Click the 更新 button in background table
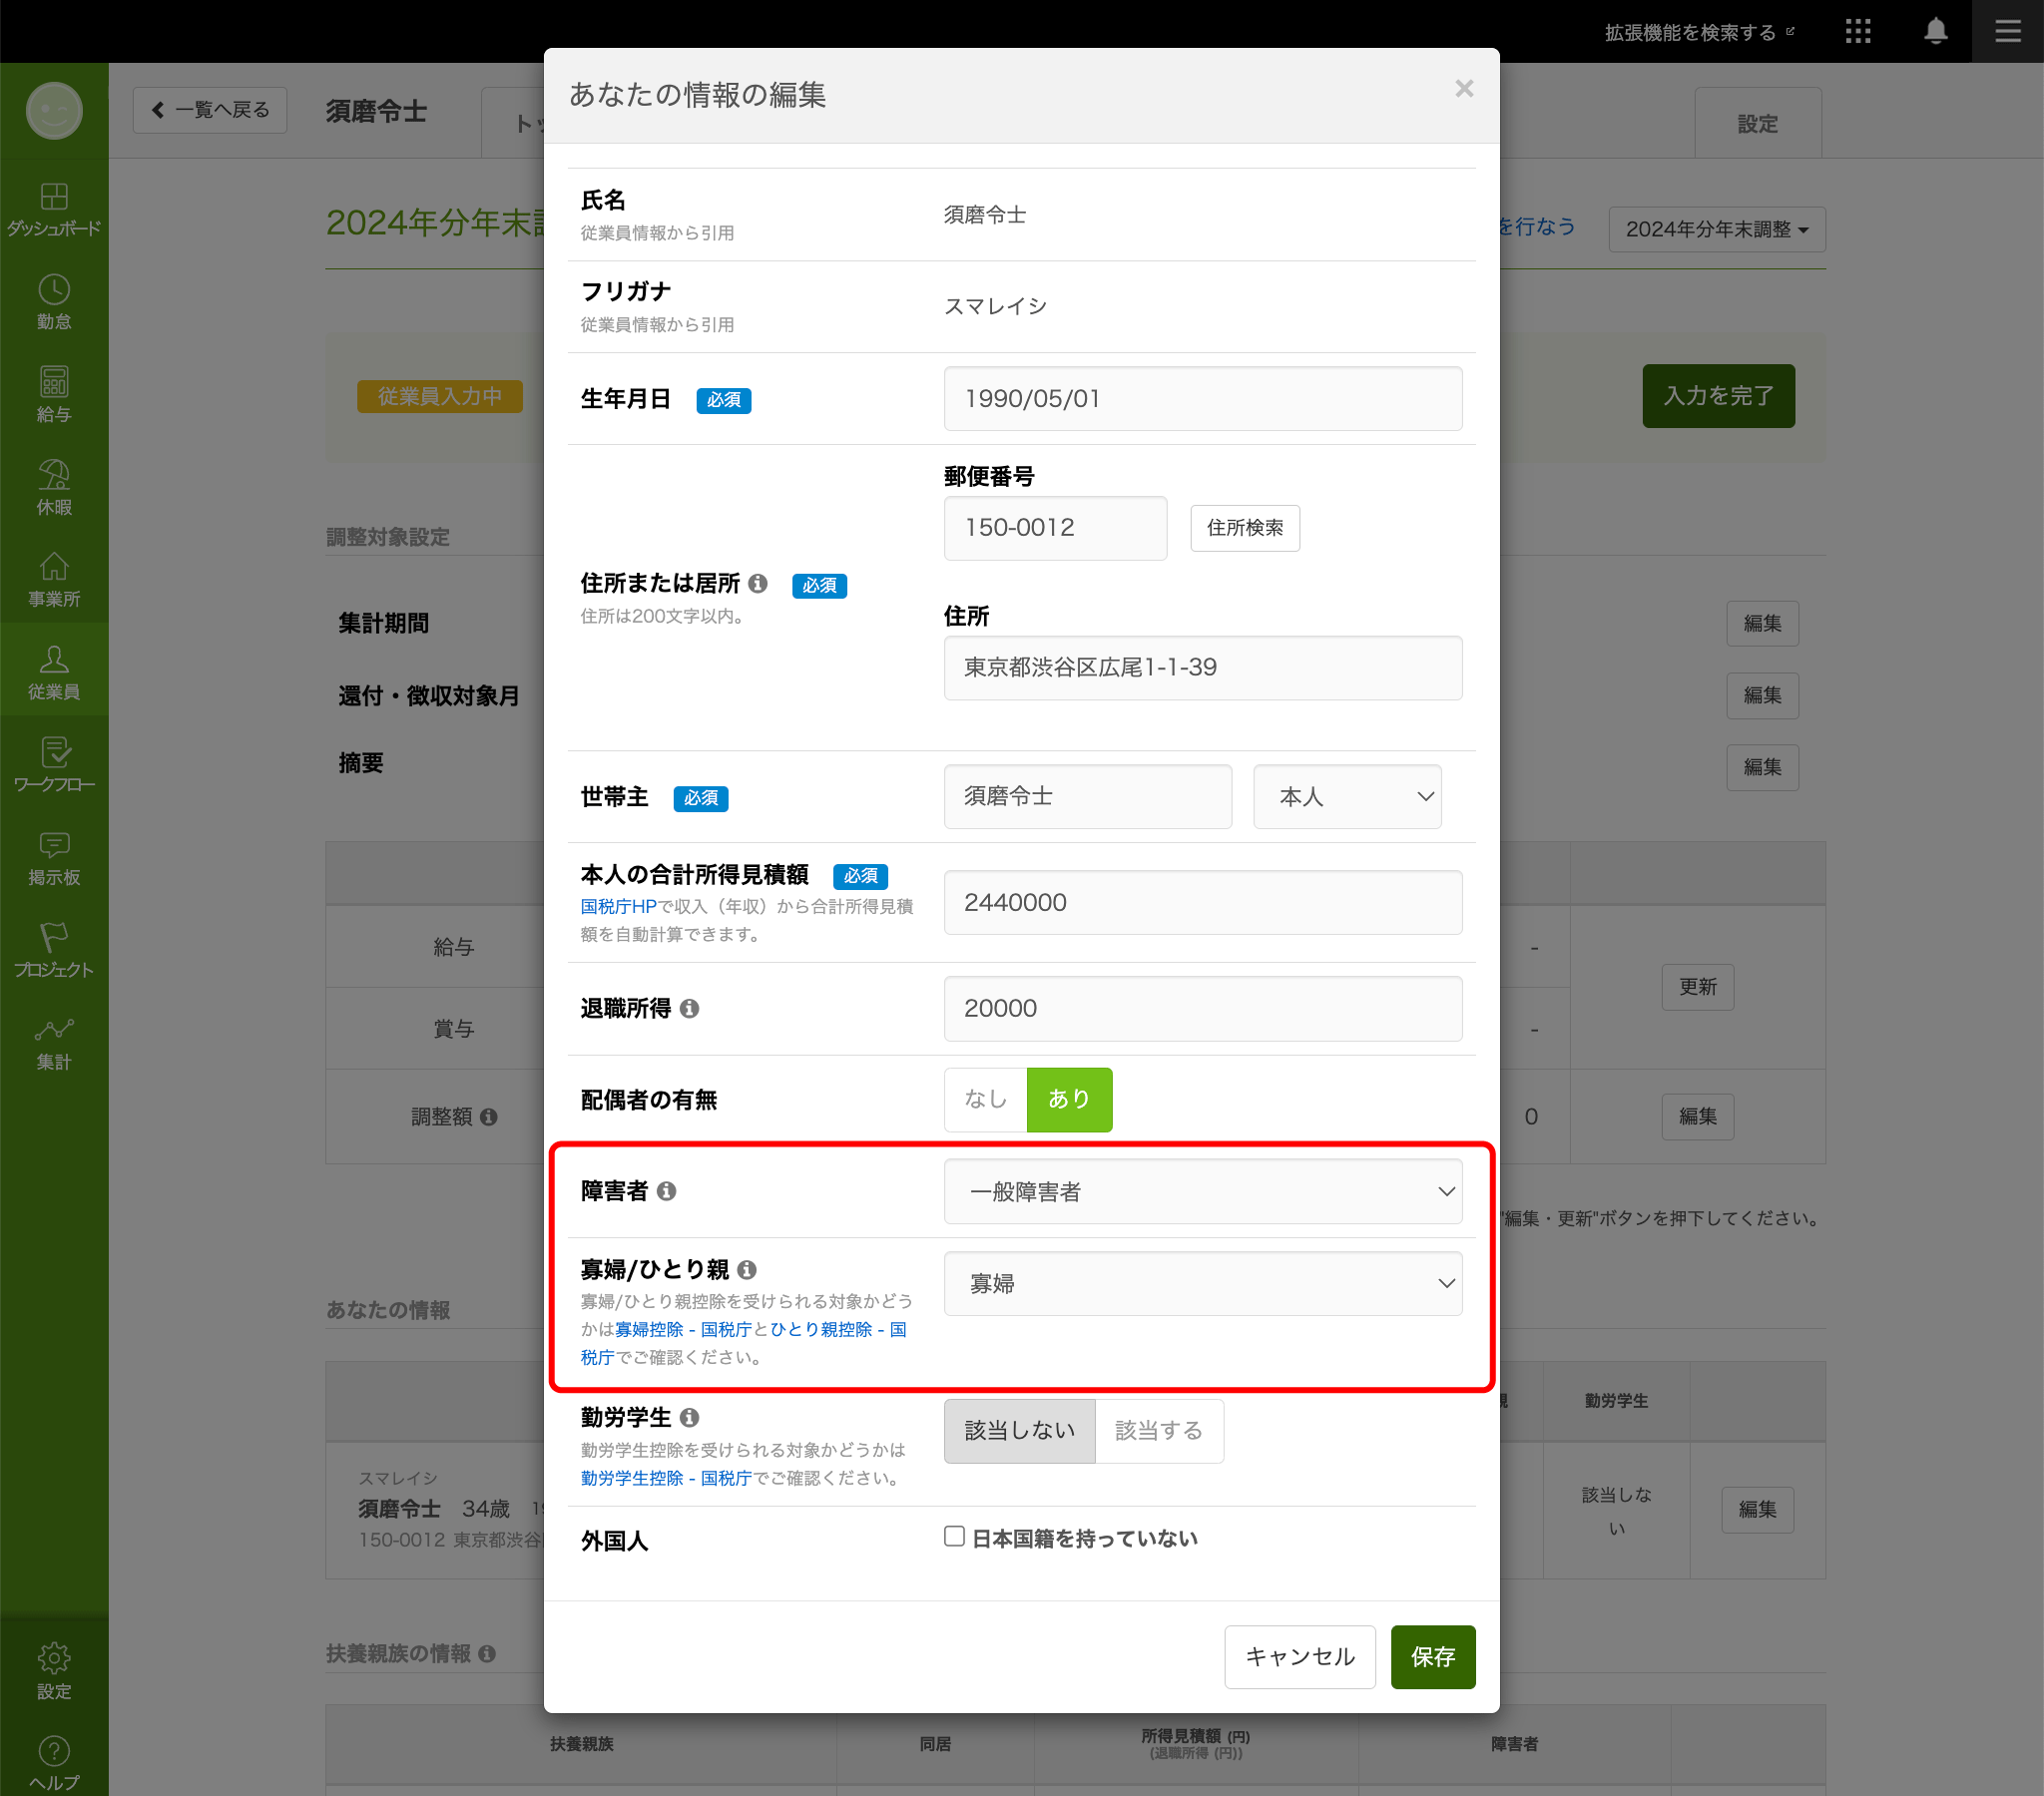Viewport: 2044px width, 1796px height. pos(1697,987)
